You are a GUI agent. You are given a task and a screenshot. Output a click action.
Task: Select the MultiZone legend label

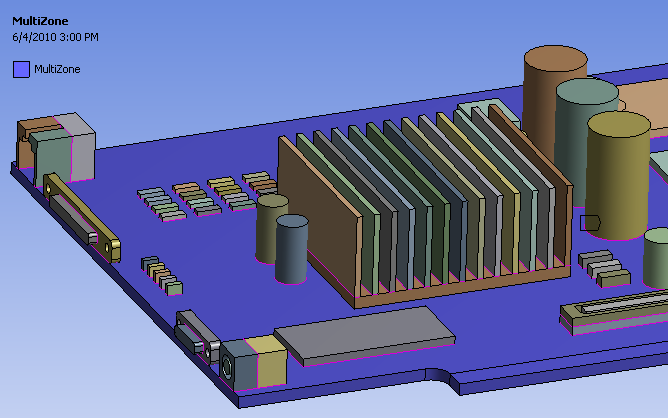[x=57, y=69]
